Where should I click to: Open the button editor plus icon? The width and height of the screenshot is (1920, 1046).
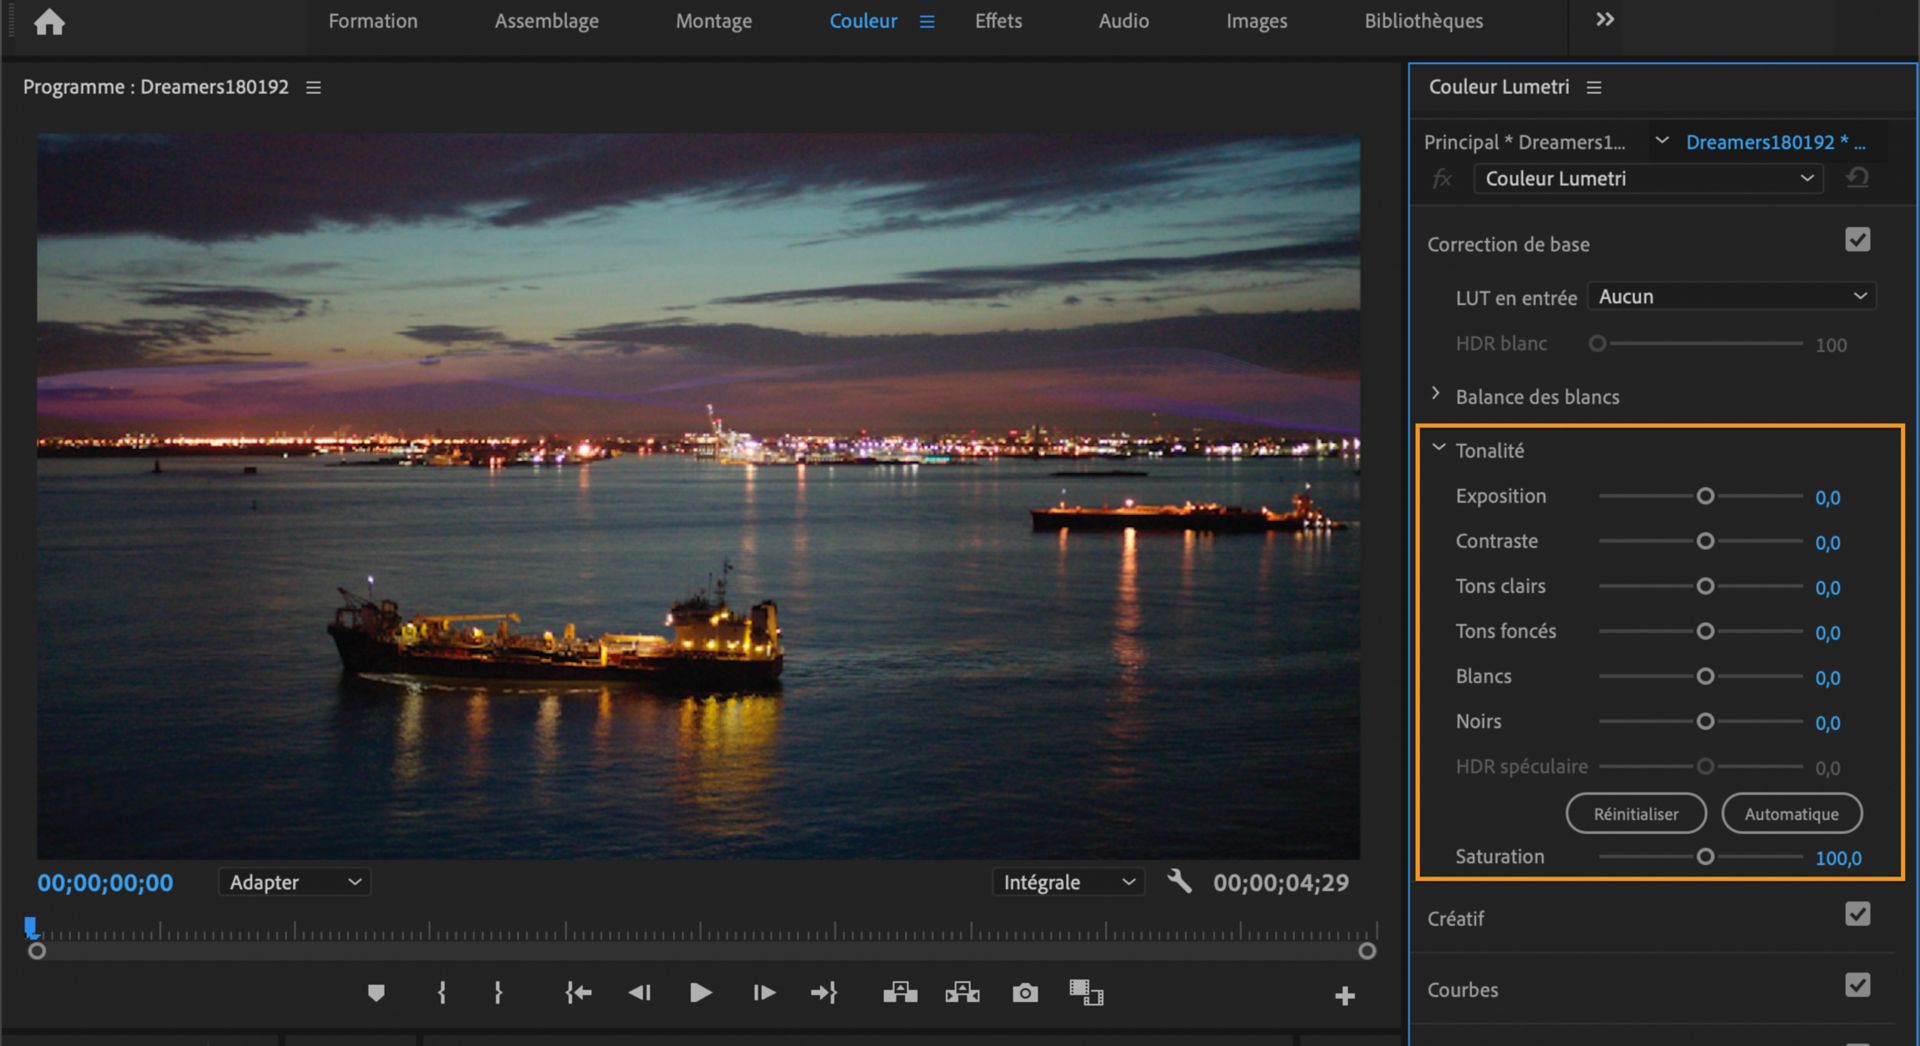click(x=1345, y=996)
